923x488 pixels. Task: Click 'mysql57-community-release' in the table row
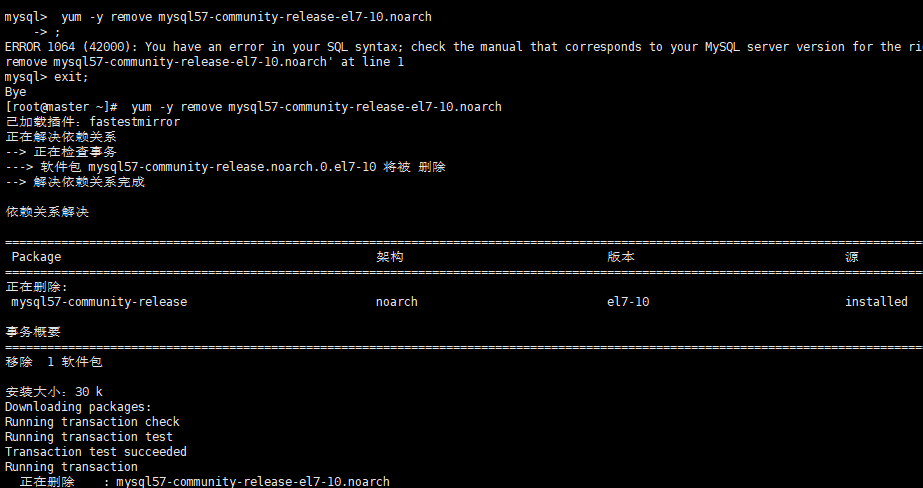(x=99, y=302)
